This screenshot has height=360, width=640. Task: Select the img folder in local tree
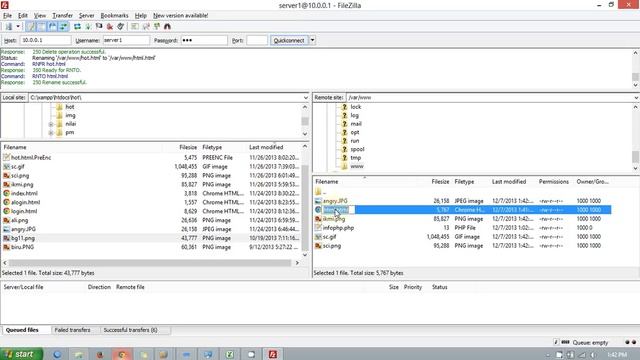pyautogui.click(x=70, y=116)
